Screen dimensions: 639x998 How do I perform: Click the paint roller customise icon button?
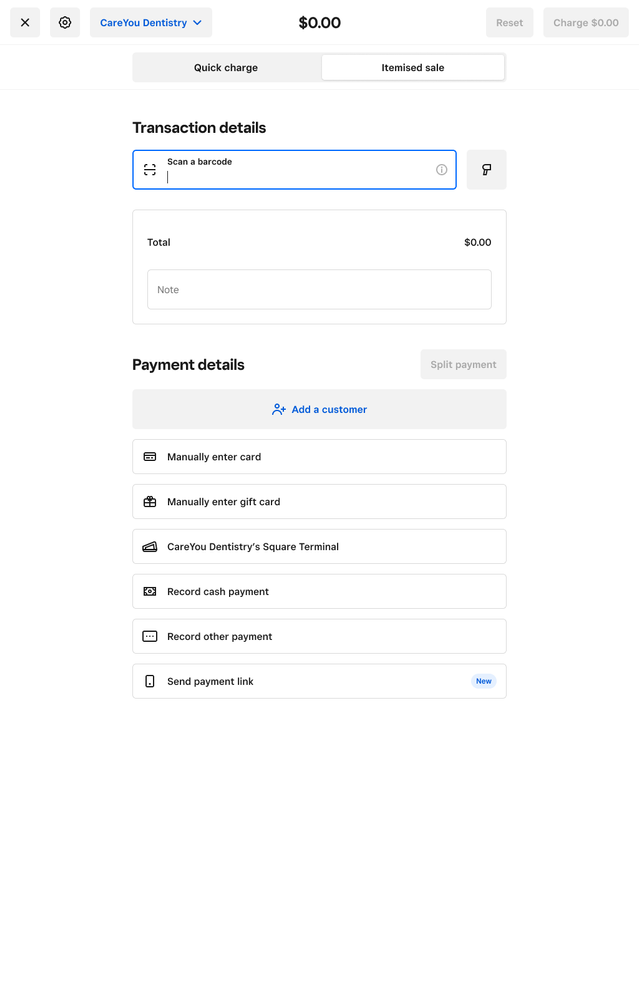(486, 170)
